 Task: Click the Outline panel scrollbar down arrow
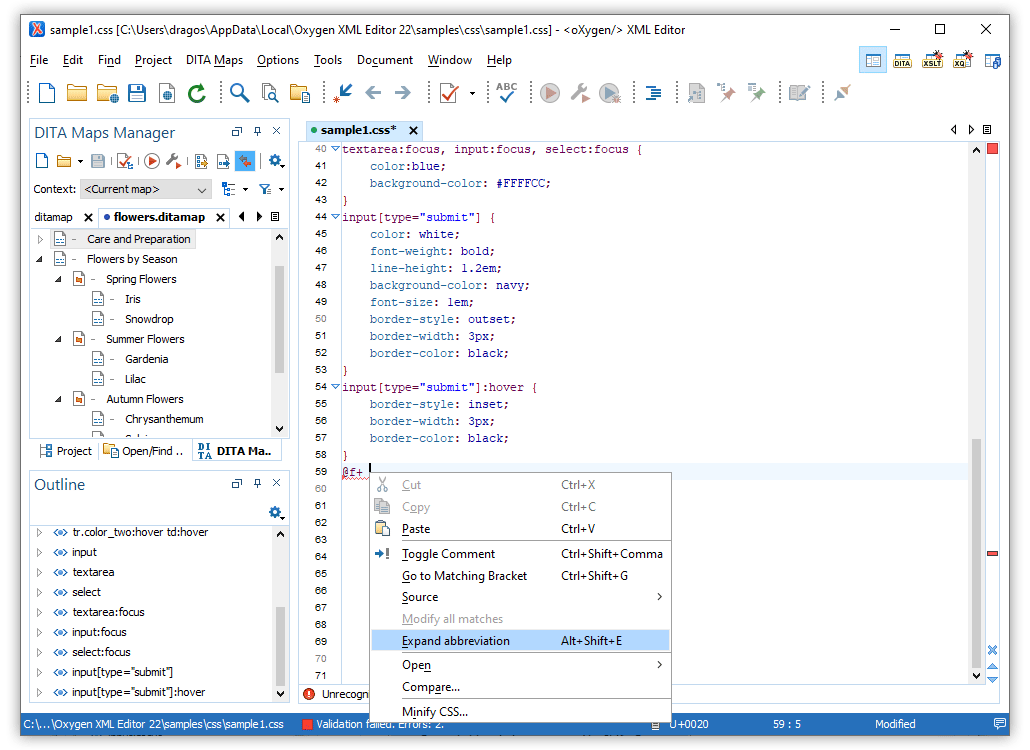coord(280,693)
